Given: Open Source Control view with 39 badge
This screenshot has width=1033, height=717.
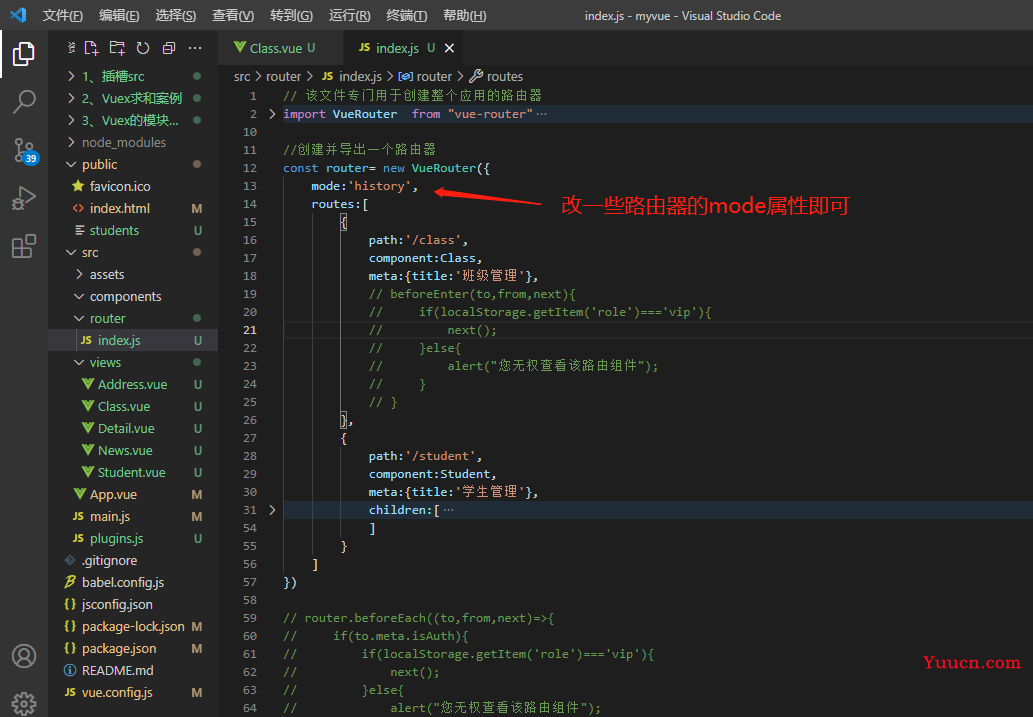Looking at the screenshot, I should (25, 151).
